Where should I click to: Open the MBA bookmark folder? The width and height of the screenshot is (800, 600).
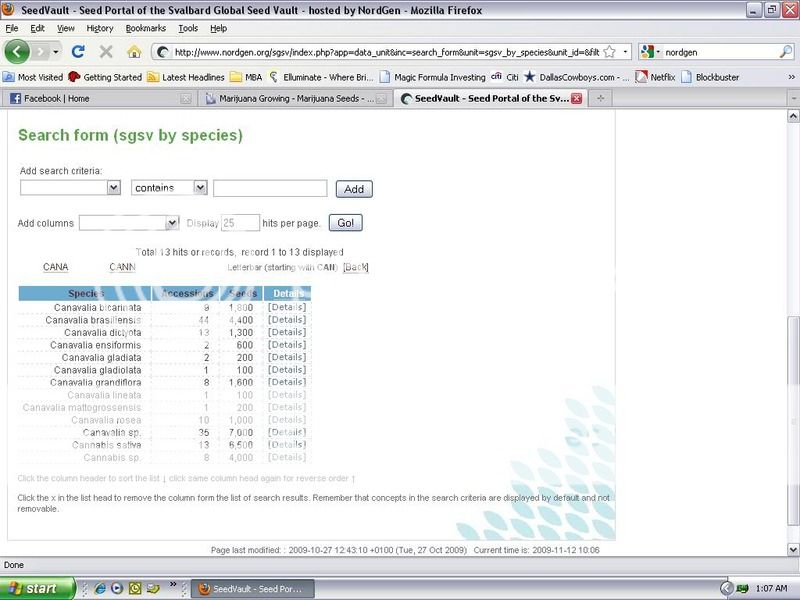click(246, 77)
